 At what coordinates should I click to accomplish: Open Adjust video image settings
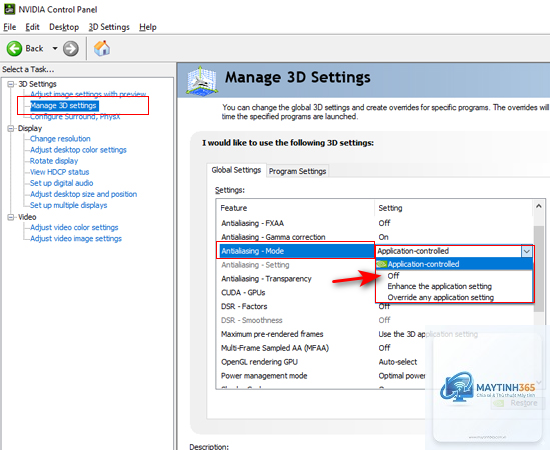76,239
